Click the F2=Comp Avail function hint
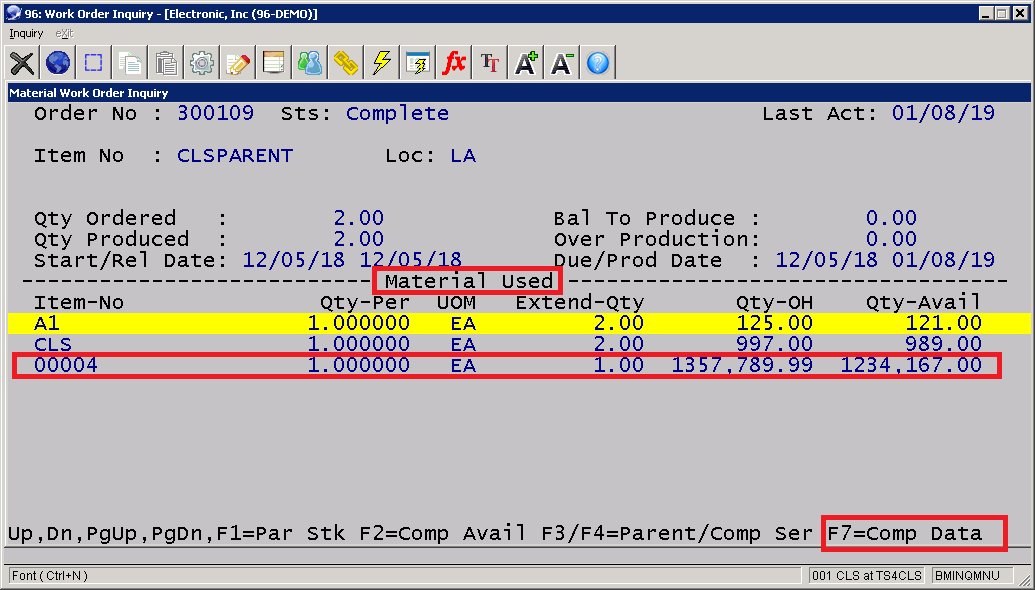Image resolution: width=1035 pixels, height=590 pixels. [443, 533]
